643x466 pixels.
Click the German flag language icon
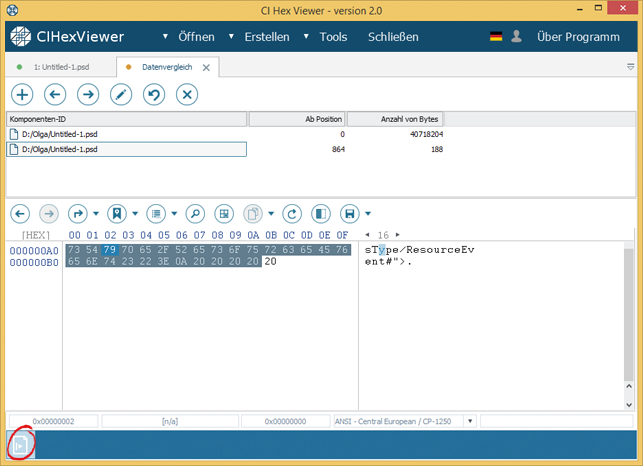(x=496, y=37)
